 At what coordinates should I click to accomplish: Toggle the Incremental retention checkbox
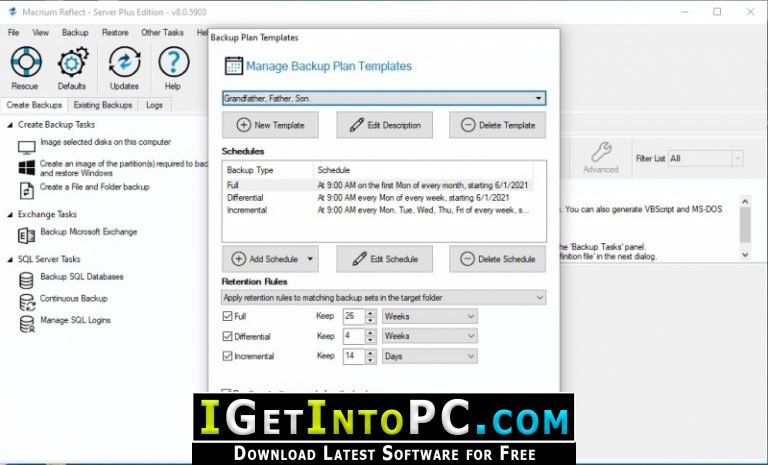coord(227,356)
